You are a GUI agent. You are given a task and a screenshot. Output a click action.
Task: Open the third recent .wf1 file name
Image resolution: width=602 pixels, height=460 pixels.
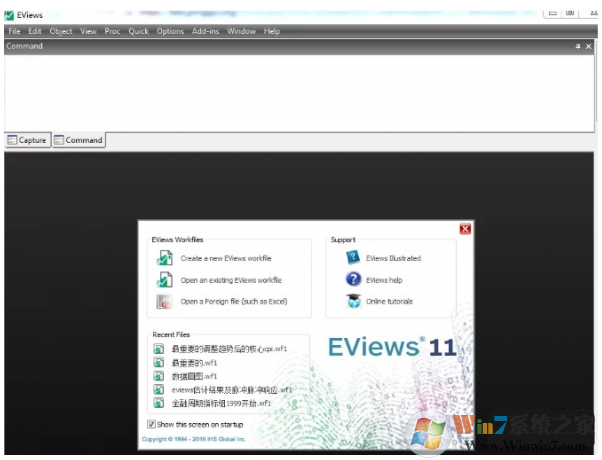pyautogui.click(x=194, y=376)
